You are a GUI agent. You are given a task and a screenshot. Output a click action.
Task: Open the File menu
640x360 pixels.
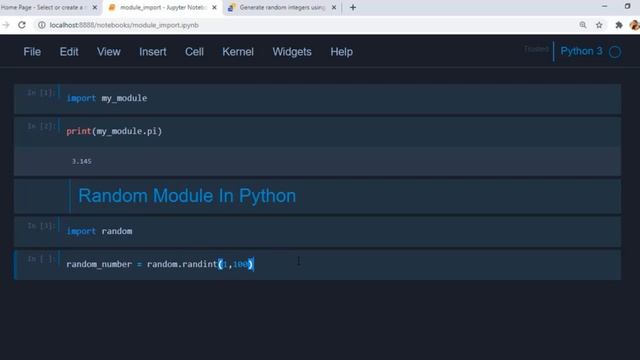pyautogui.click(x=32, y=52)
